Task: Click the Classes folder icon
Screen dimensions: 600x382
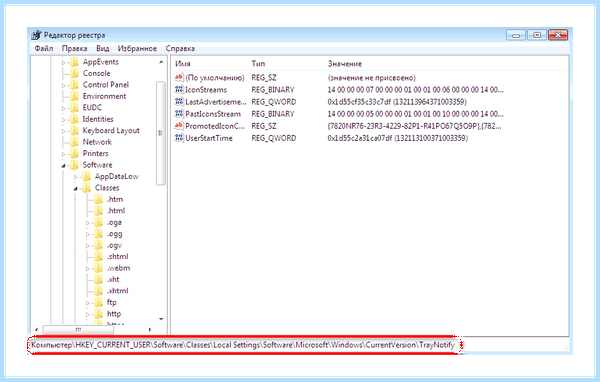Action: tap(87, 188)
